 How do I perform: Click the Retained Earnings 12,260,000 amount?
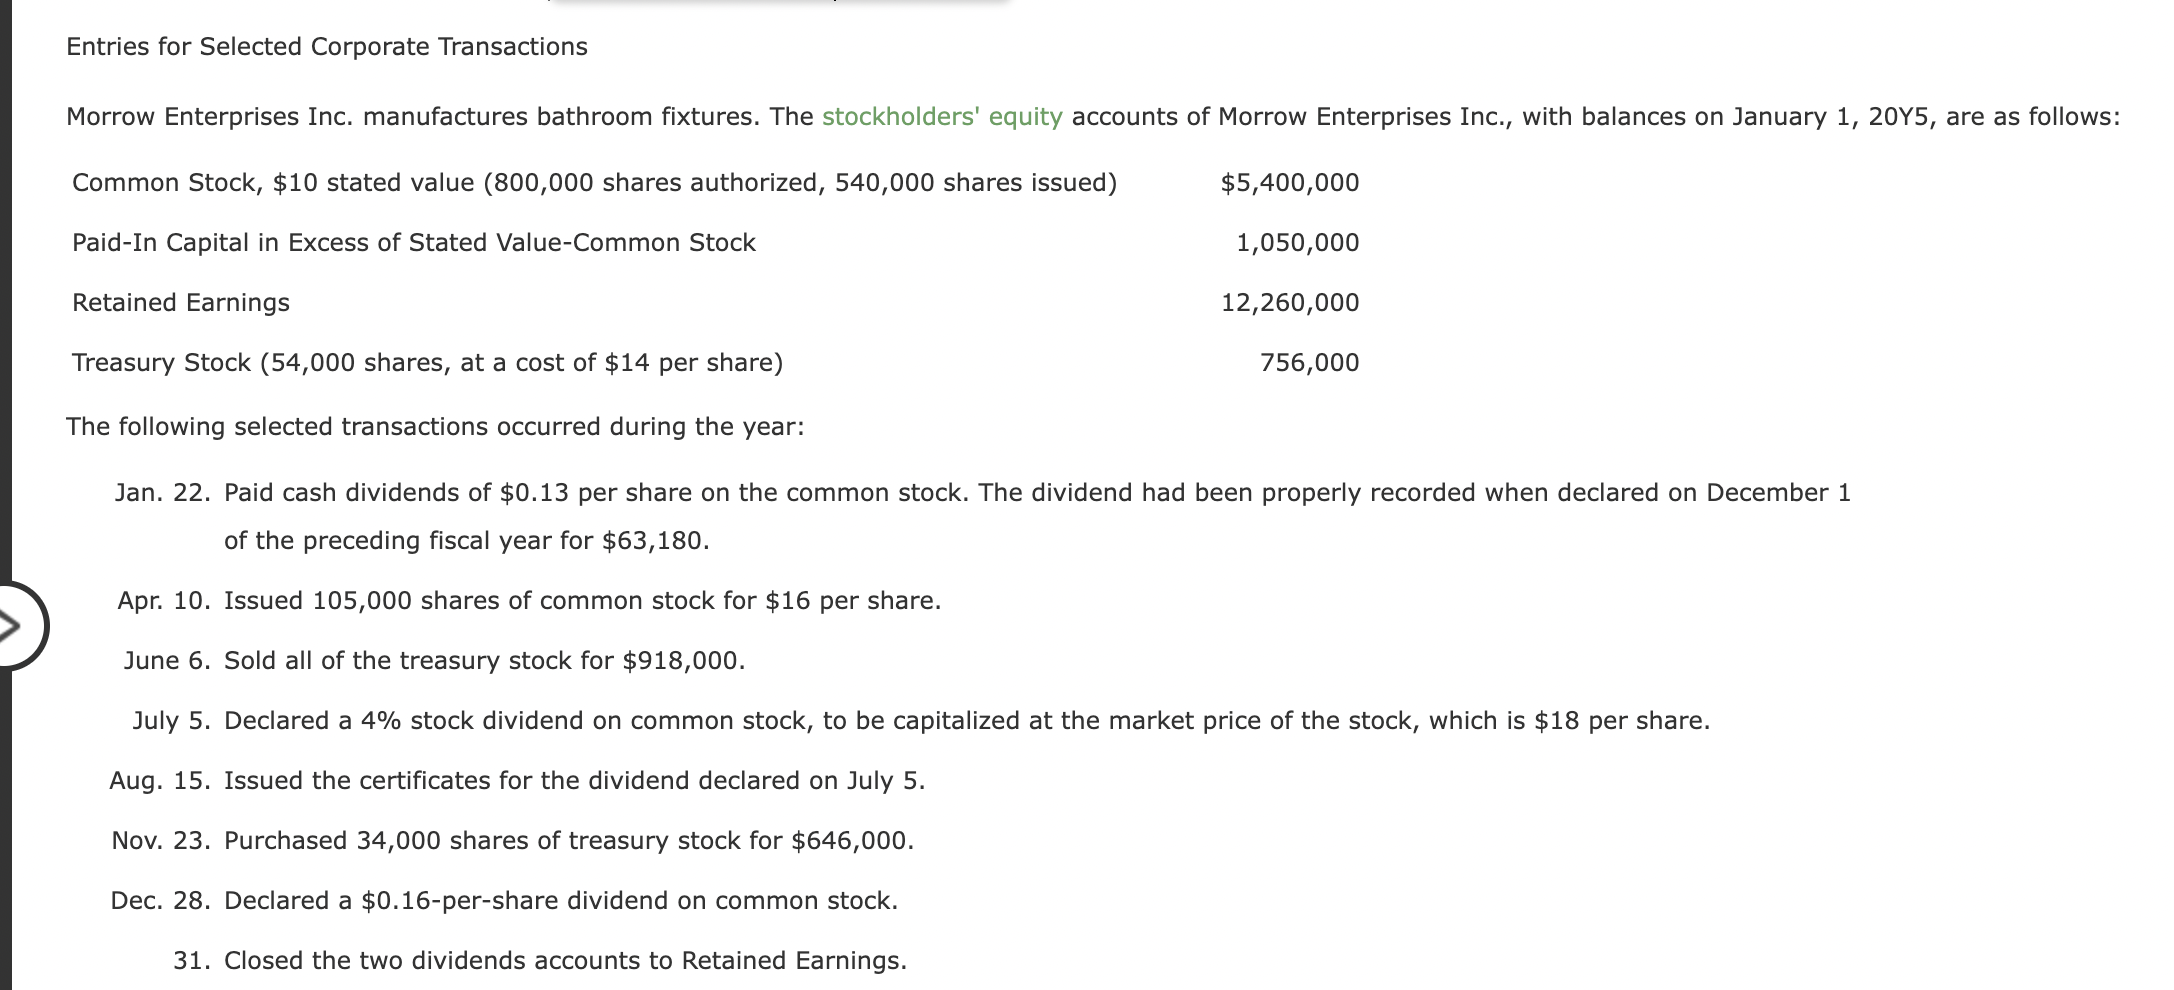[1290, 303]
